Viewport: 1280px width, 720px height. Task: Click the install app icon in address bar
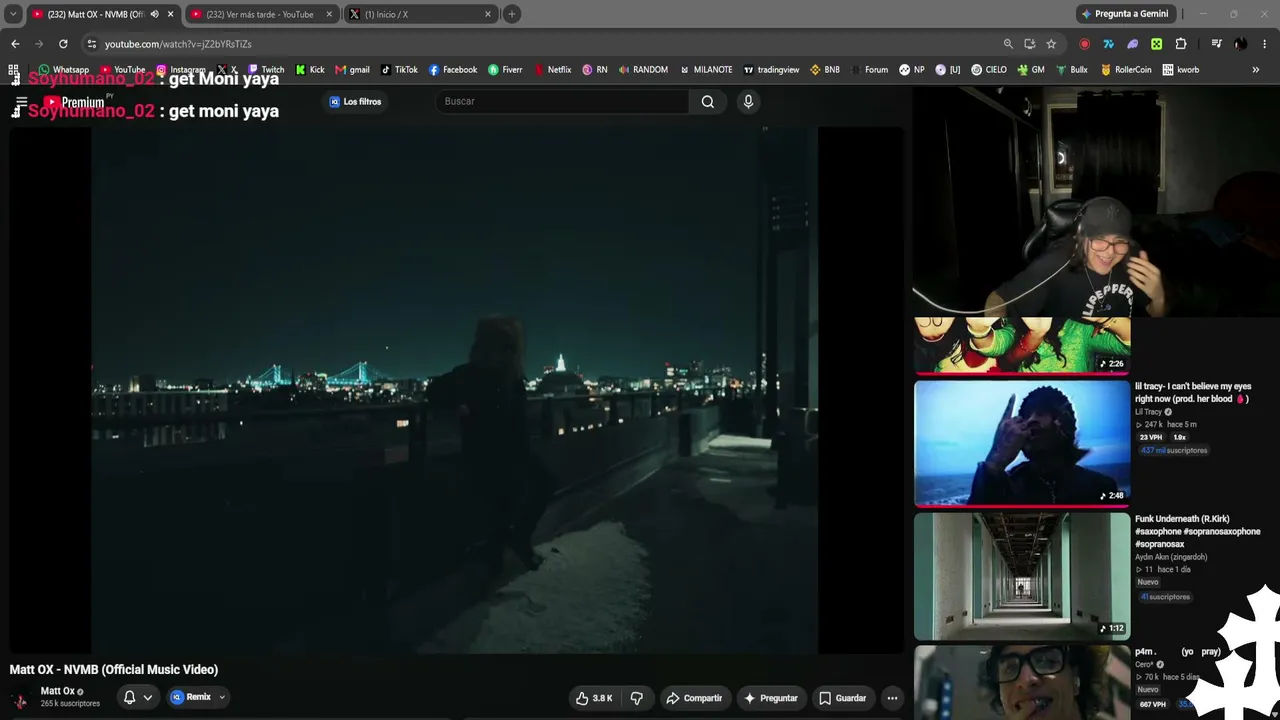point(1030,44)
